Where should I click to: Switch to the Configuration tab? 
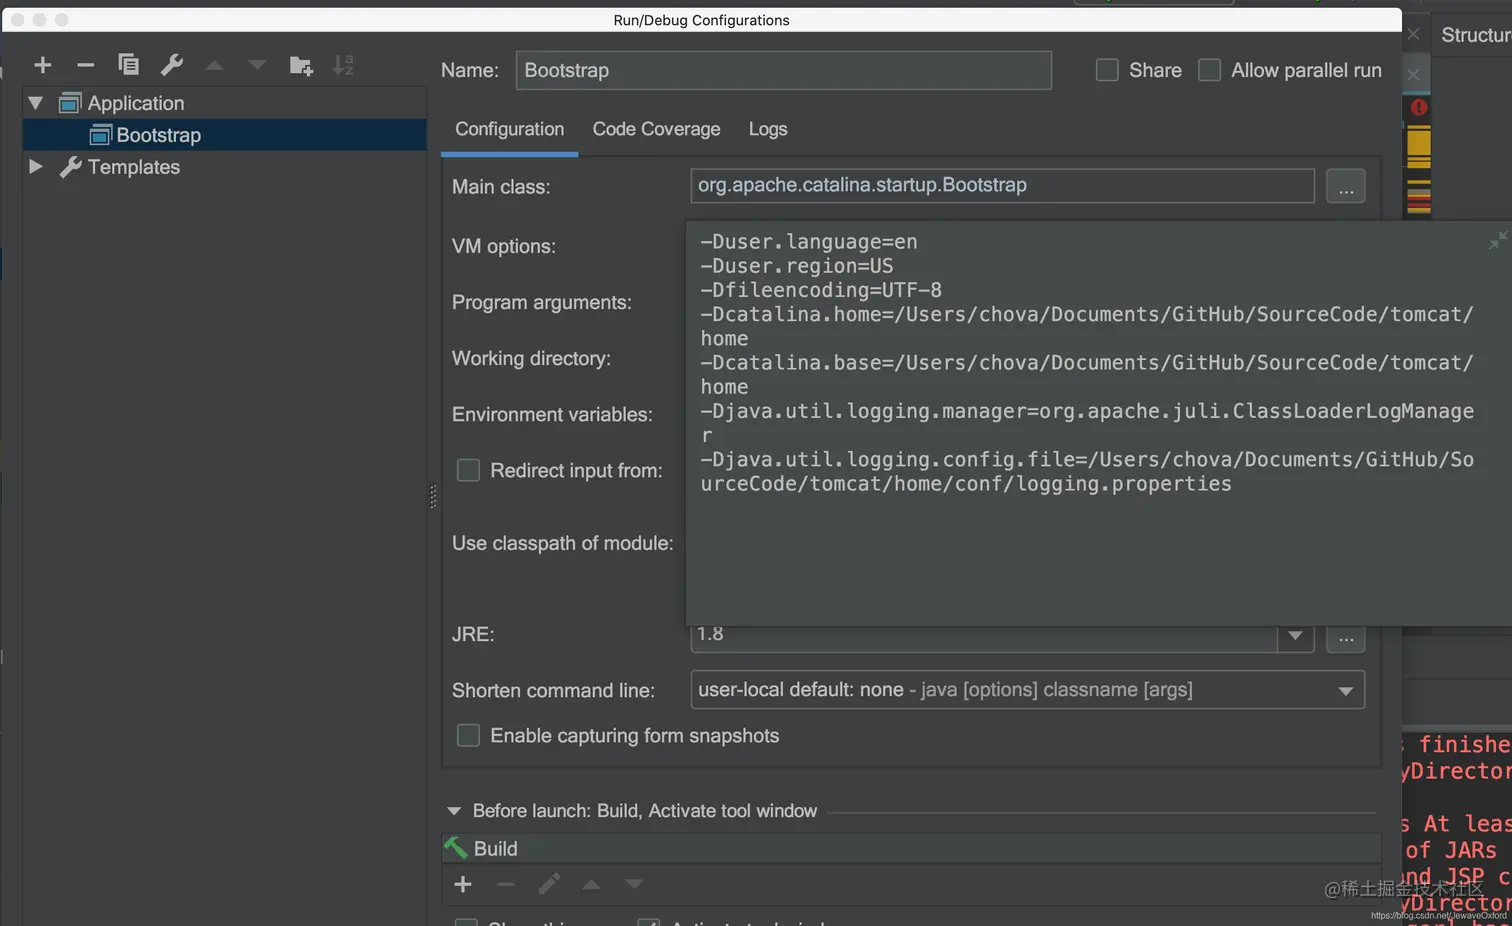pos(509,129)
